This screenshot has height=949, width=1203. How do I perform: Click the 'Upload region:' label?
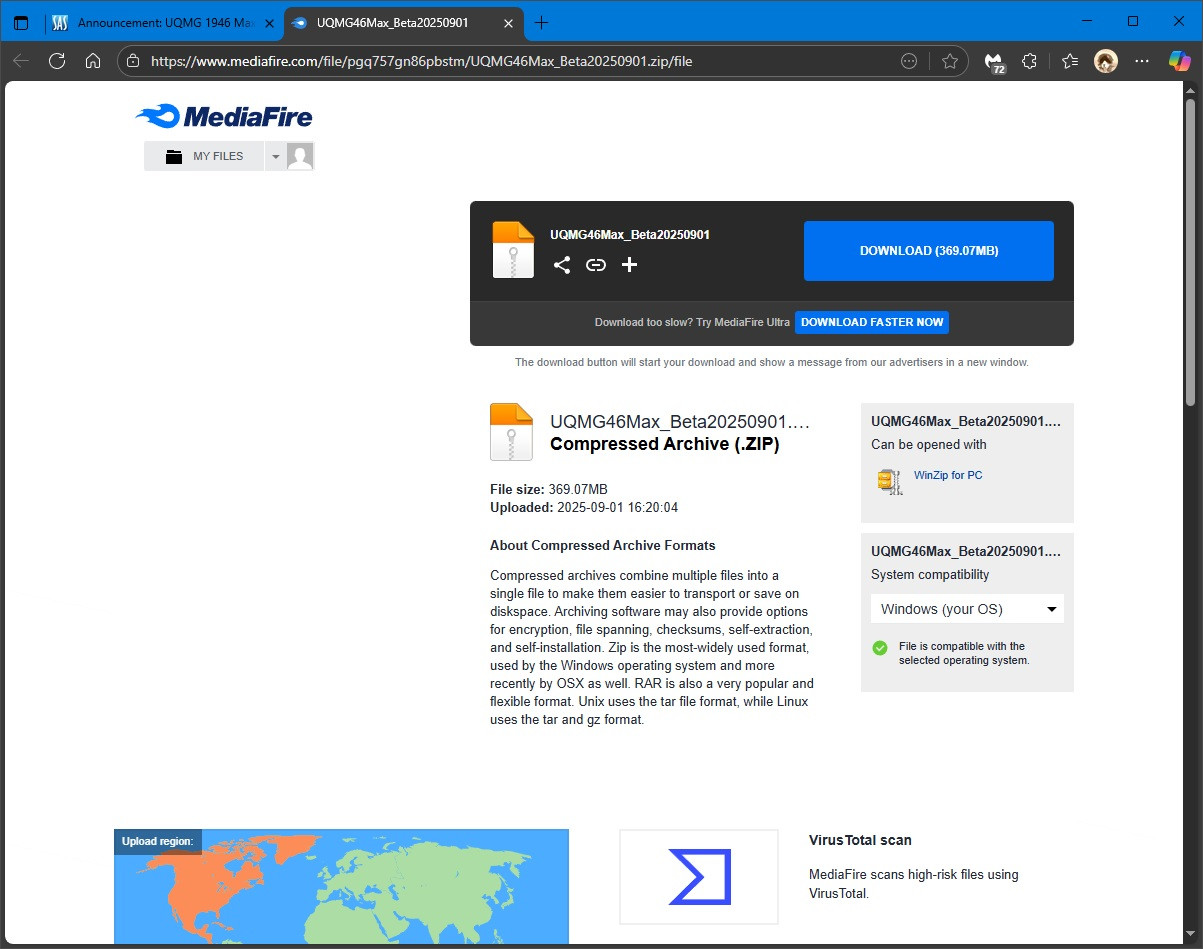click(x=158, y=841)
